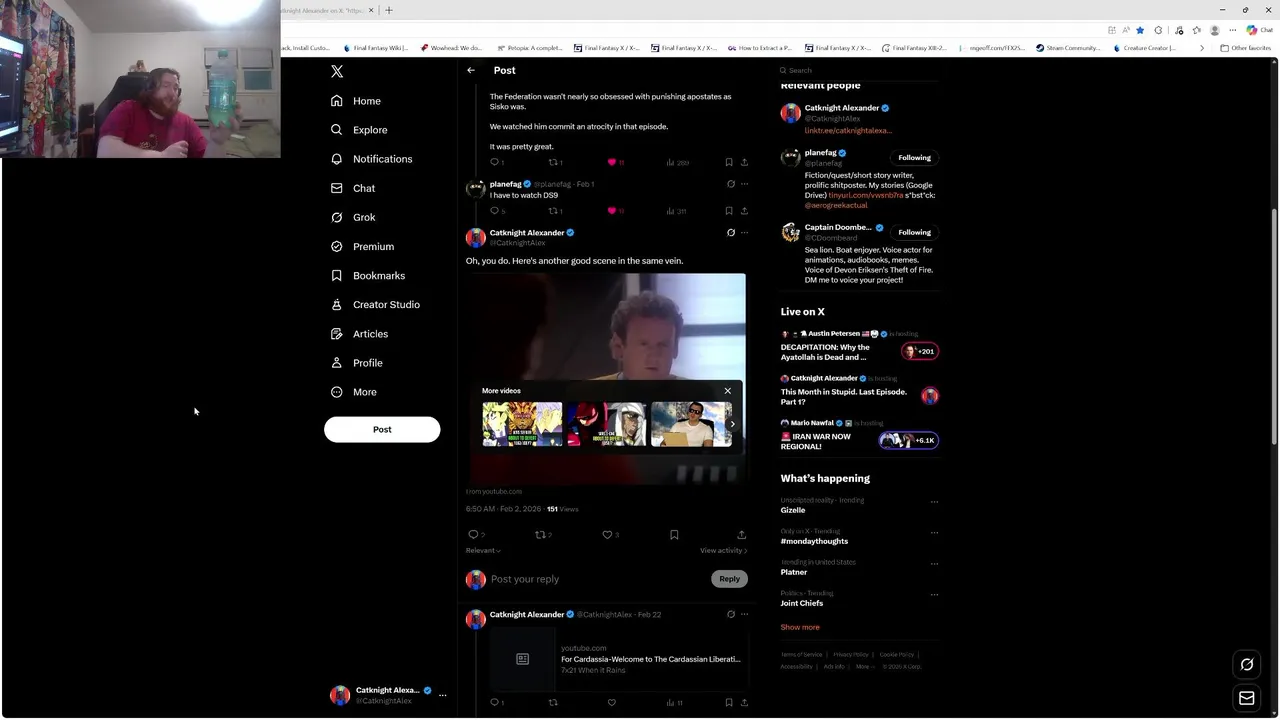
Task: Click Grok icon on 'Oh, you do' post
Action: pos(731,233)
